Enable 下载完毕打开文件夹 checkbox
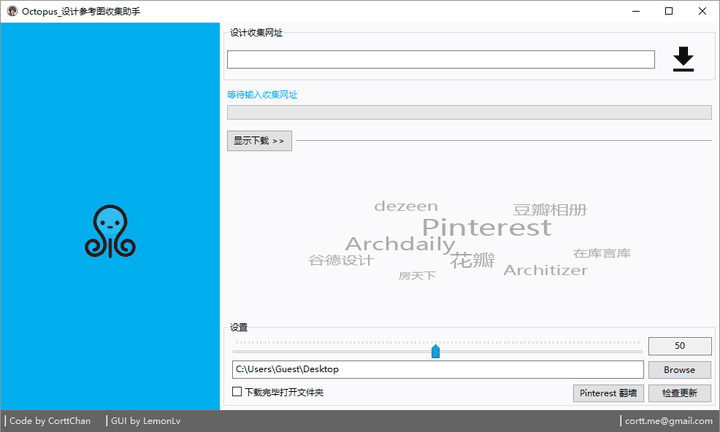Image resolution: width=720 pixels, height=432 pixels. point(237,392)
